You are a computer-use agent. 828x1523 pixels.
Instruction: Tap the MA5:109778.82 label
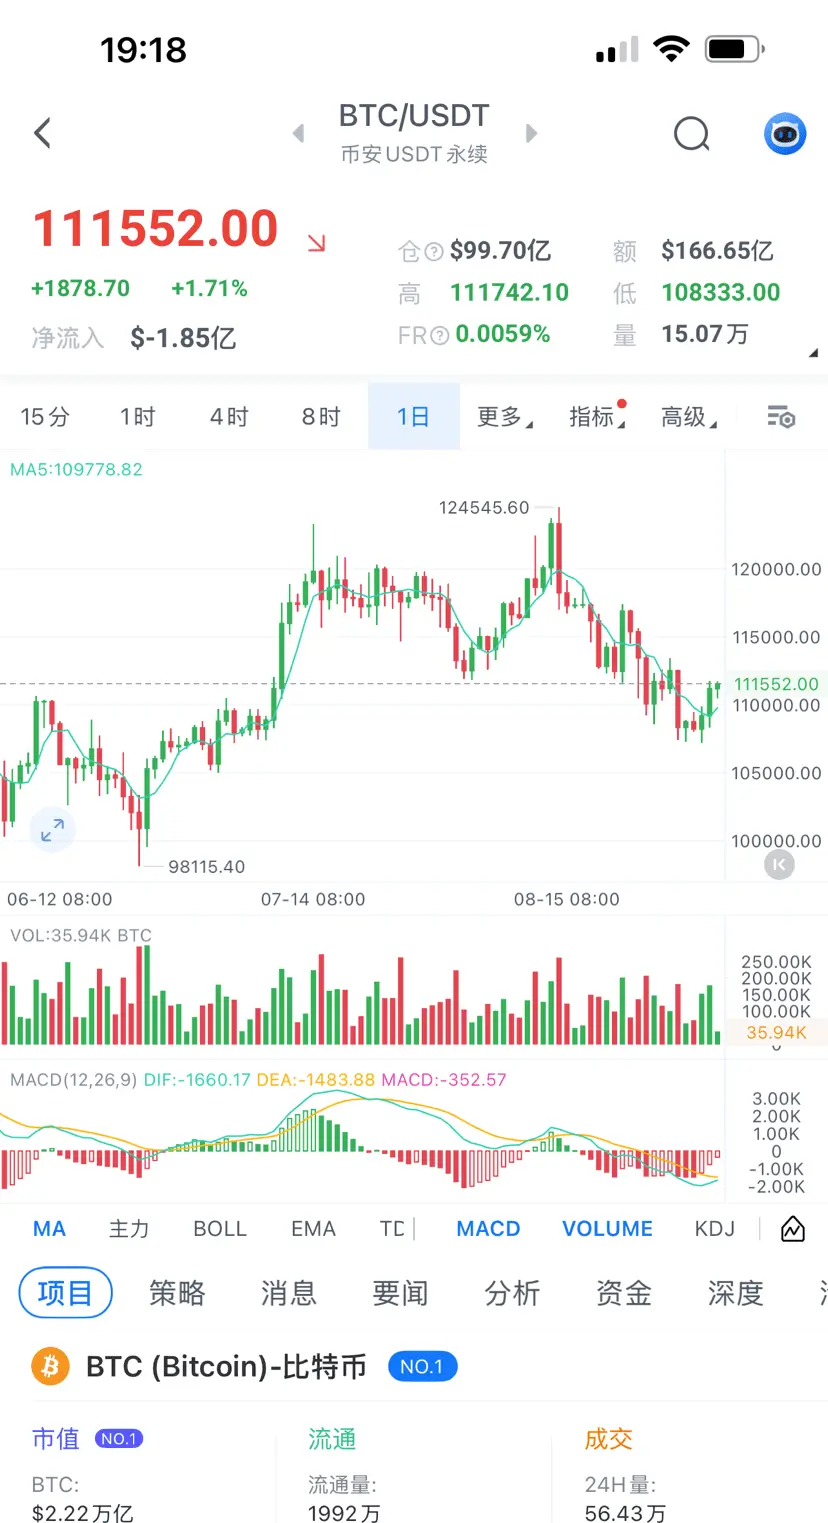(x=76, y=469)
